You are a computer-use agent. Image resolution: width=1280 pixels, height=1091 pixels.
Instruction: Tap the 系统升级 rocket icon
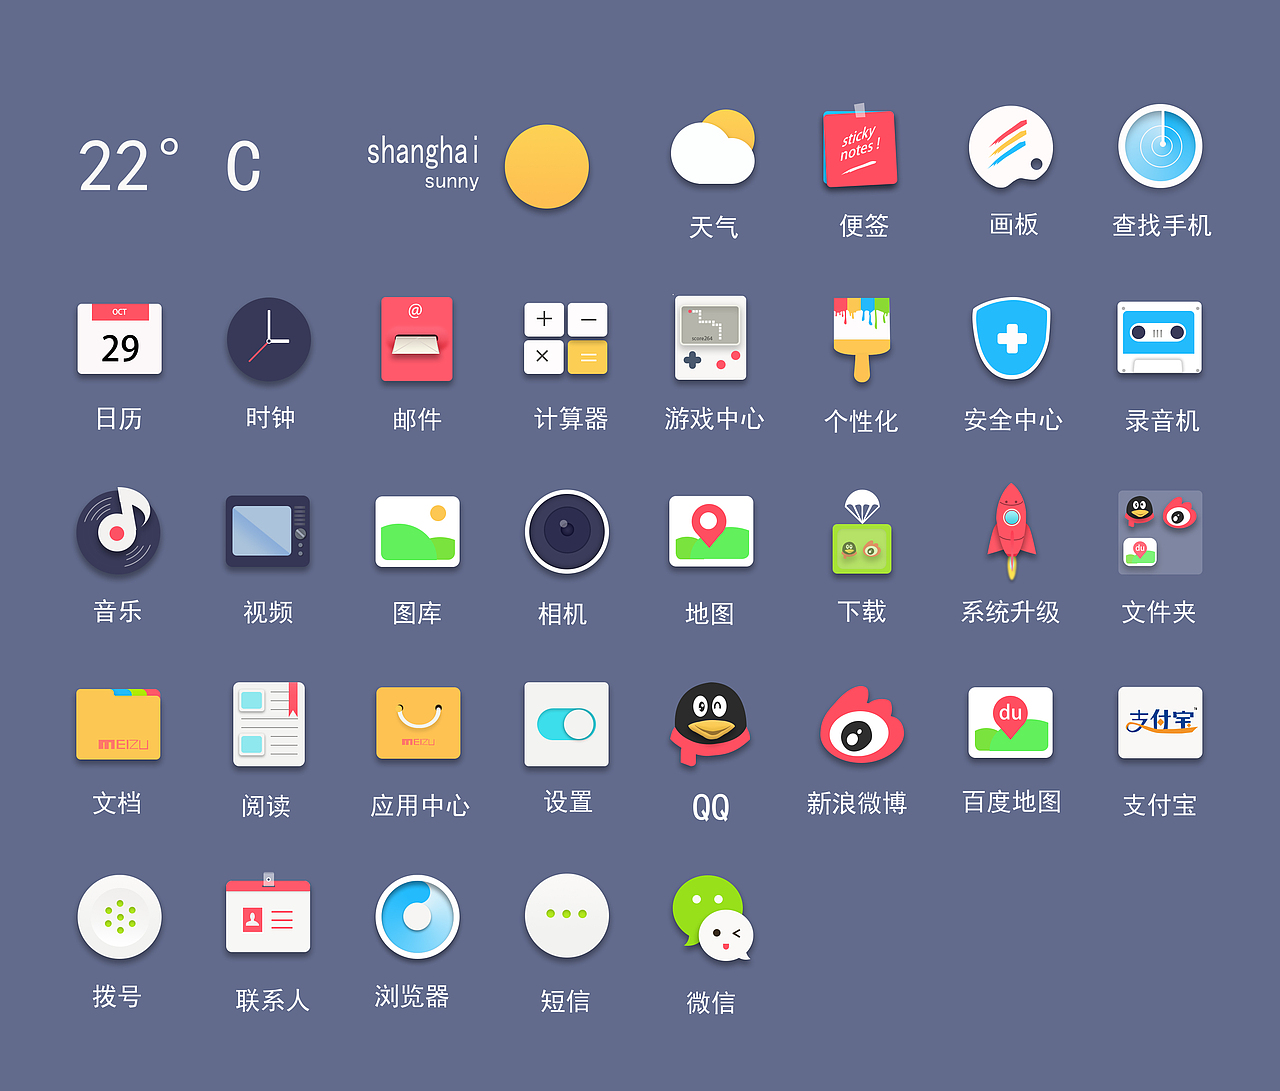(x=1011, y=531)
